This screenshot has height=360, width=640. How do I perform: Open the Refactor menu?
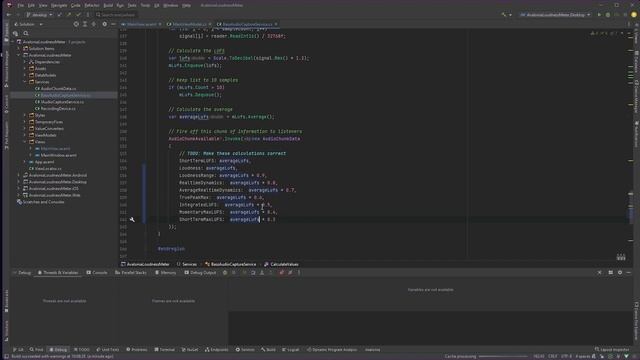coord(92,5)
